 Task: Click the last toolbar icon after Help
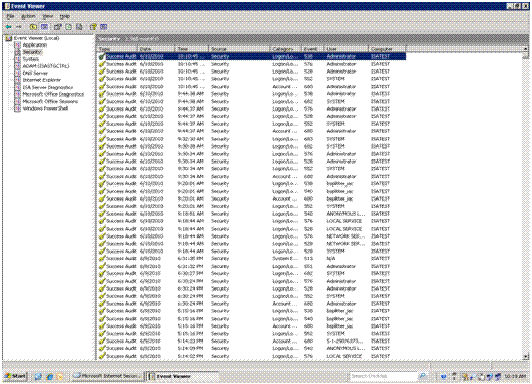(x=103, y=27)
